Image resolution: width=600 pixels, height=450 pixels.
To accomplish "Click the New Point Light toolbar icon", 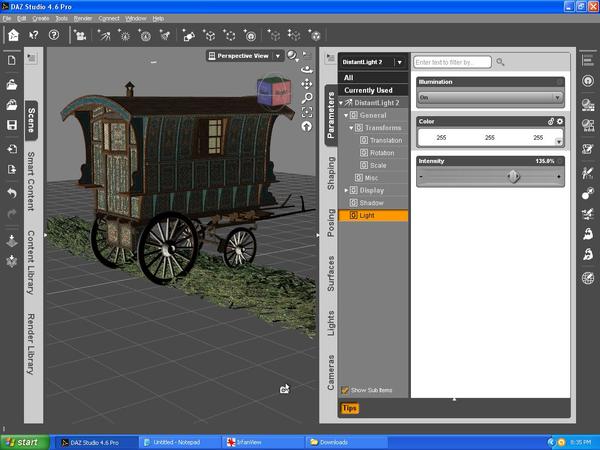I will tap(124, 35).
